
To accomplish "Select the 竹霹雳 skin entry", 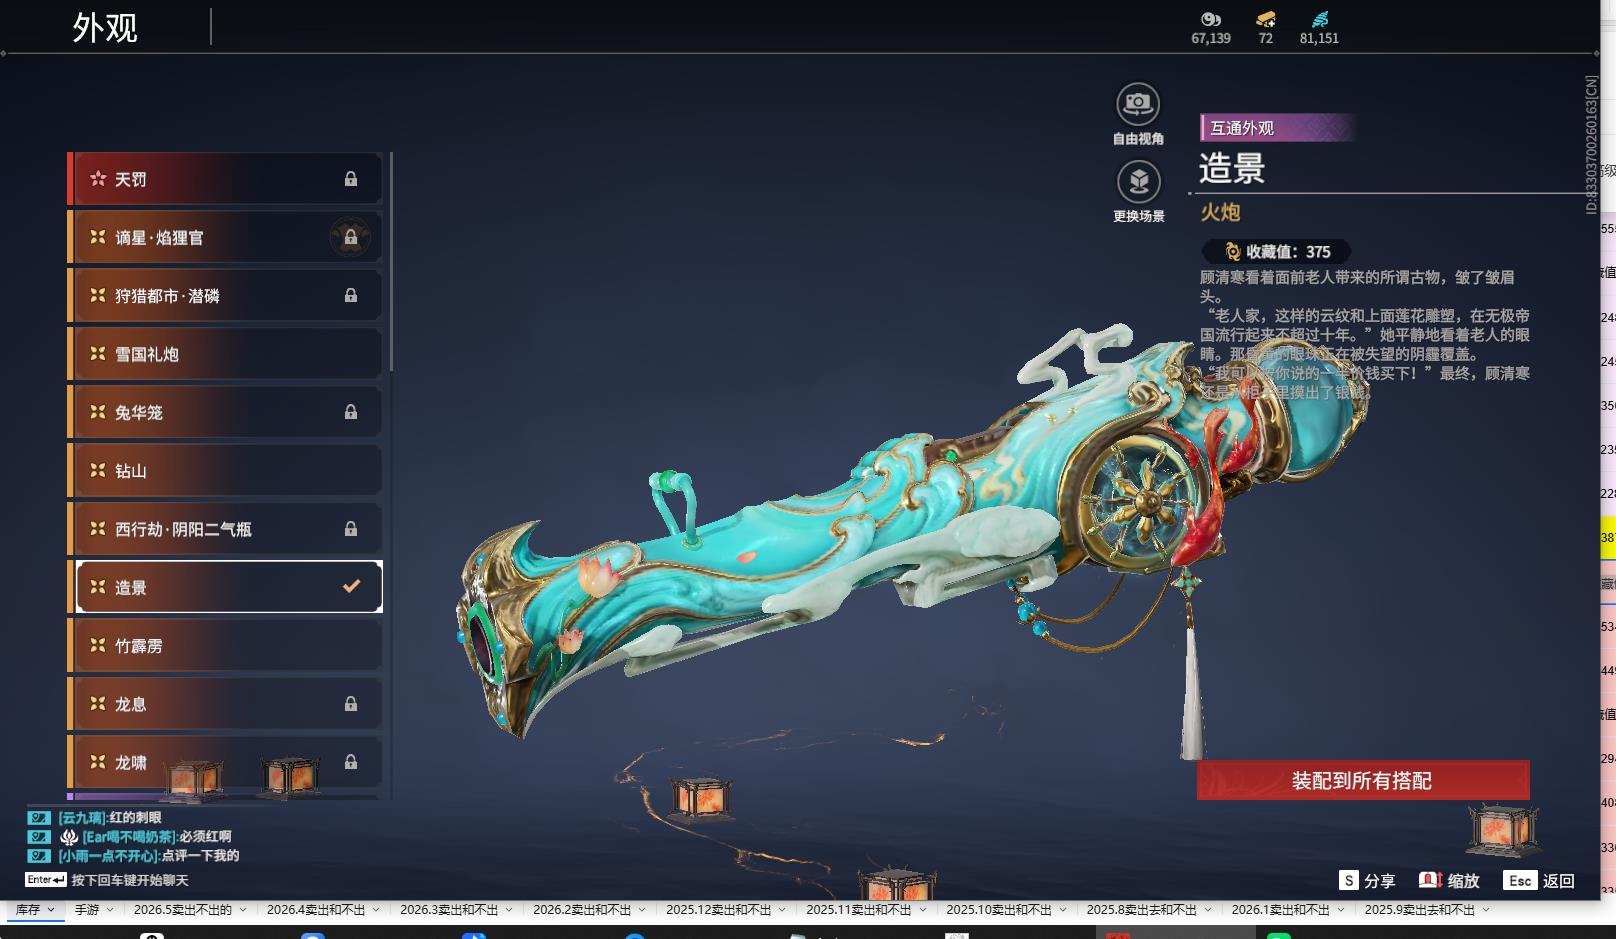I will 225,645.
